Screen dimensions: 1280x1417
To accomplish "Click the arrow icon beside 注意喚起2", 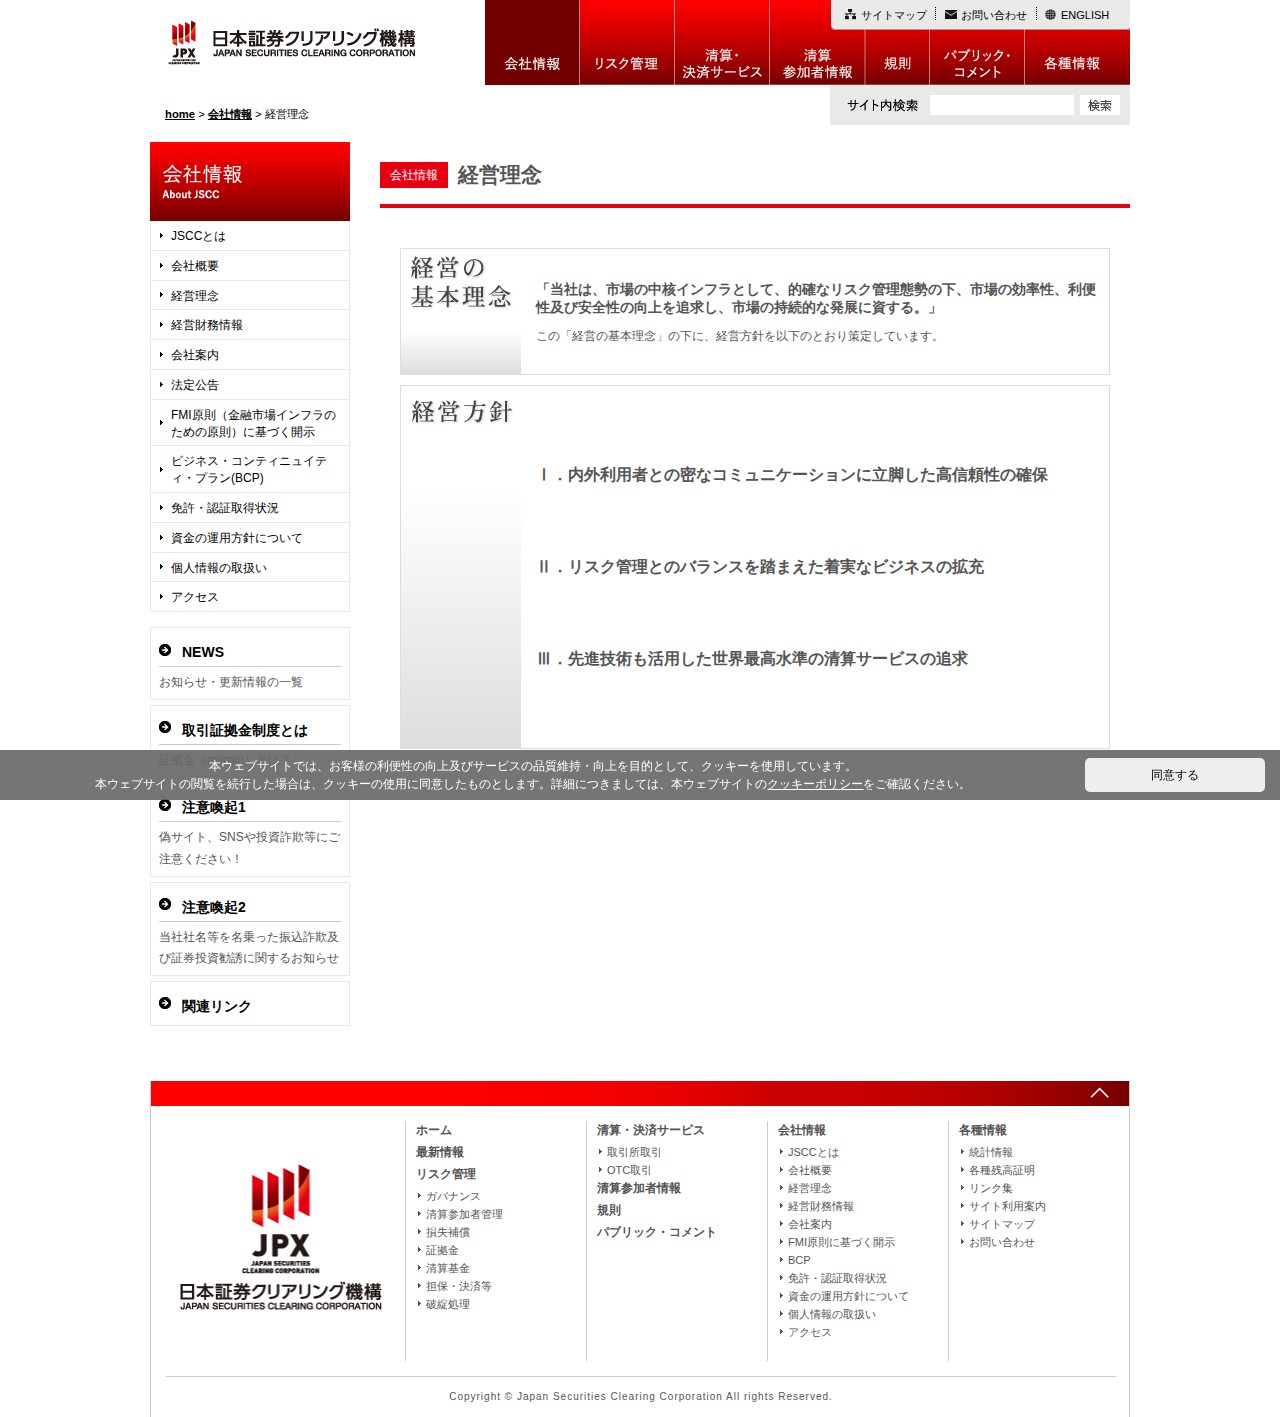I will pyautogui.click(x=165, y=905).
